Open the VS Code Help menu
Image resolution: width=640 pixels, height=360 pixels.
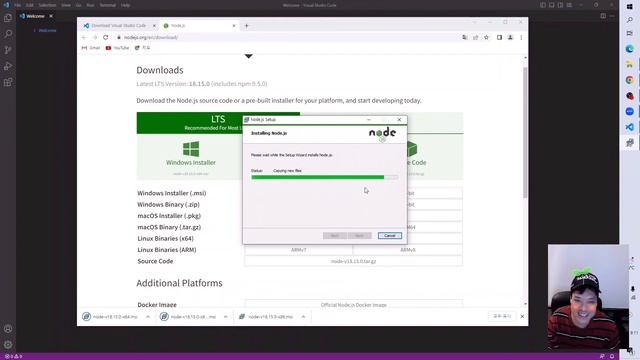pos(125,5)
